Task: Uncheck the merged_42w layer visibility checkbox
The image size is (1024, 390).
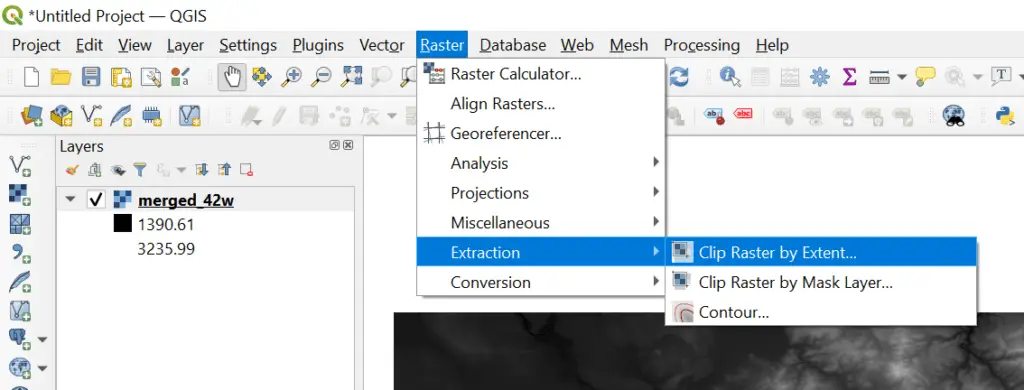Action: click(x=95, y=201)
